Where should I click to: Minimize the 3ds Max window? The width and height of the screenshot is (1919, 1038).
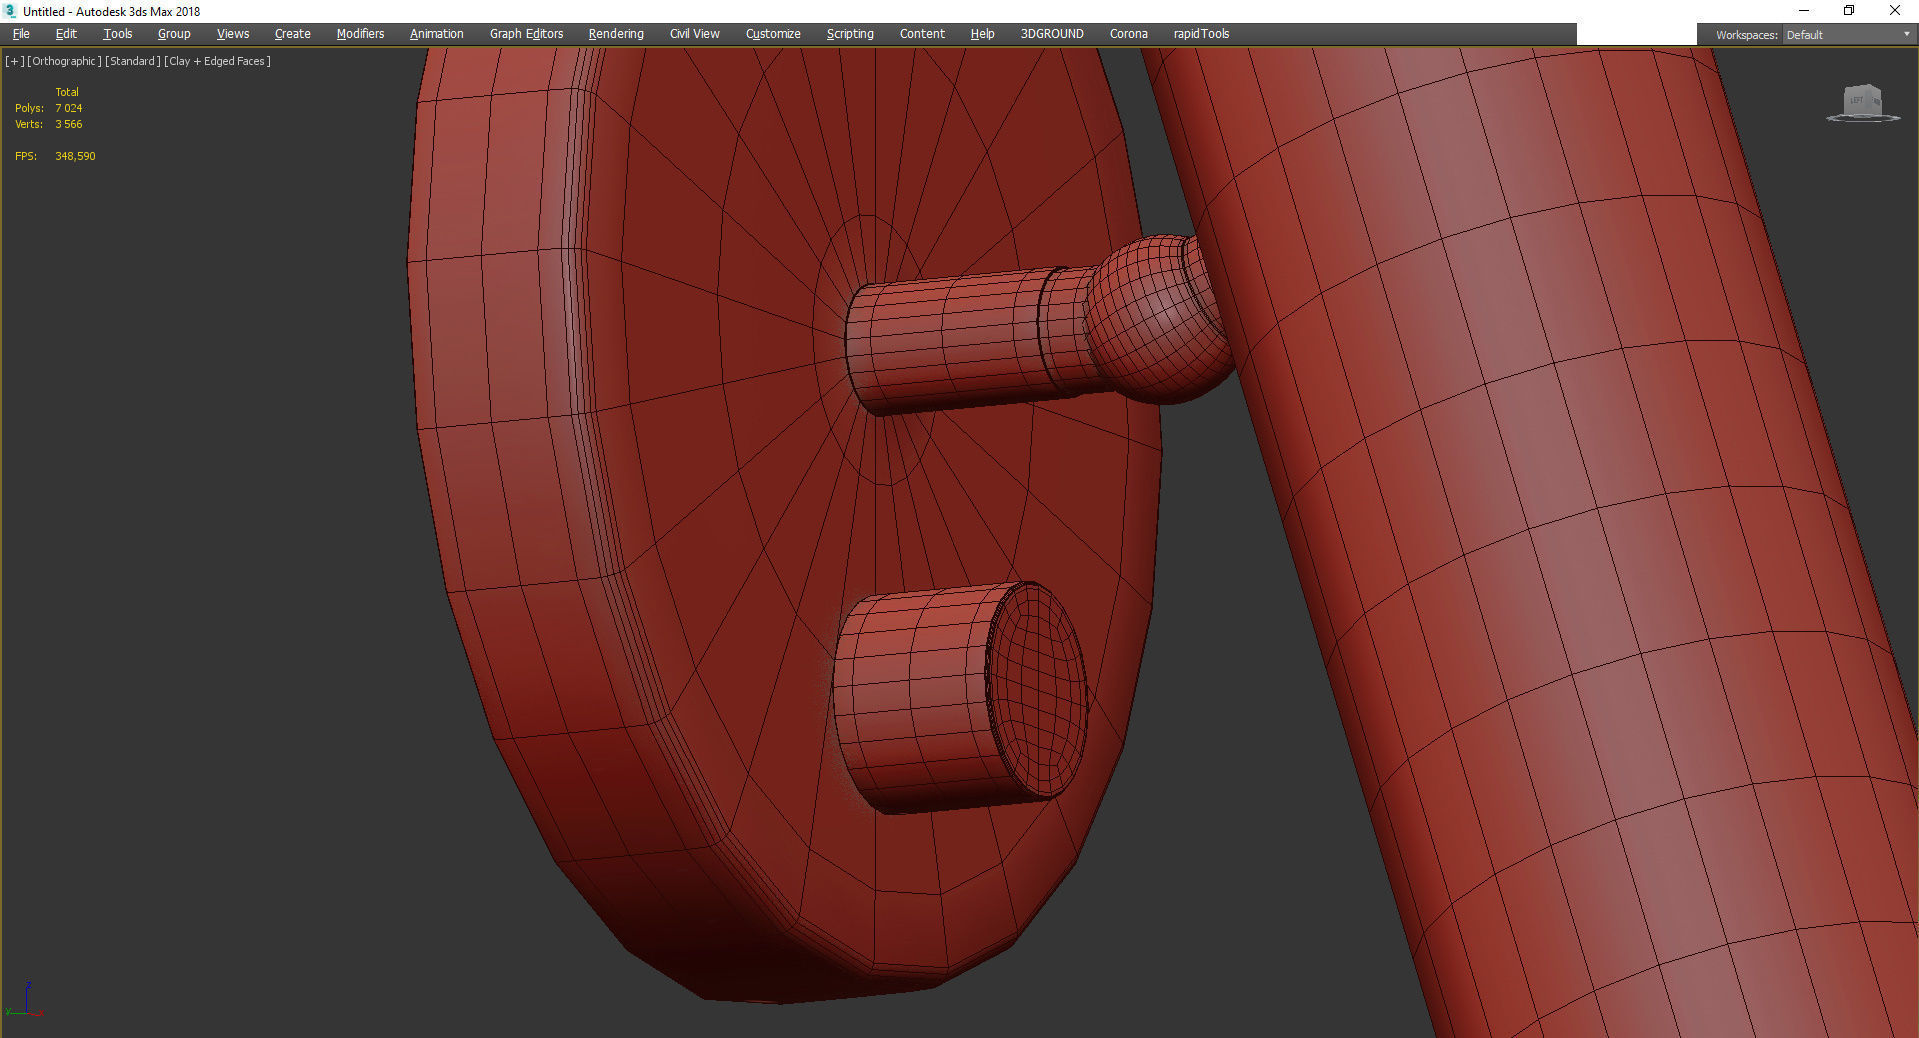[1804, 11]
